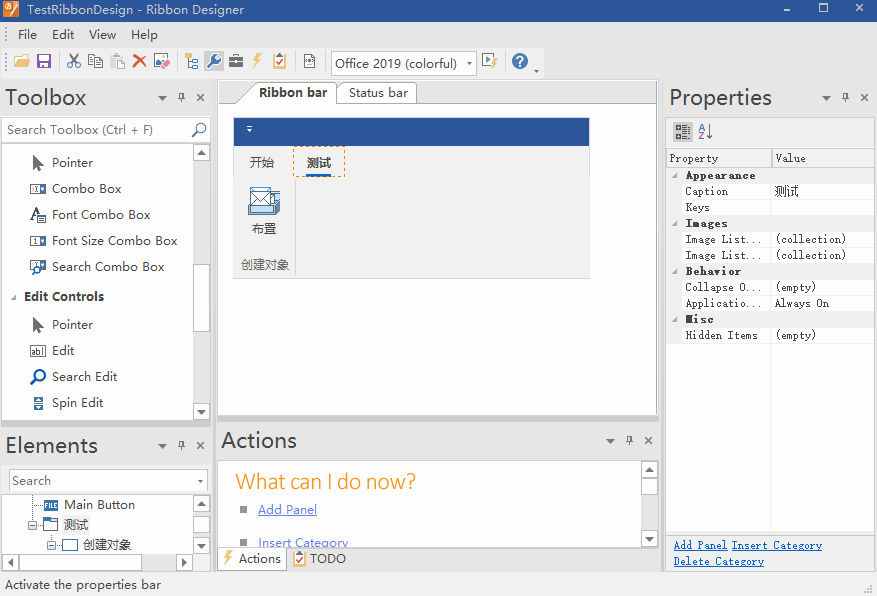Viewport: 877px width, 596px height.
Task: Switch Properties to alphabetical sort
Action: [705, 132]
